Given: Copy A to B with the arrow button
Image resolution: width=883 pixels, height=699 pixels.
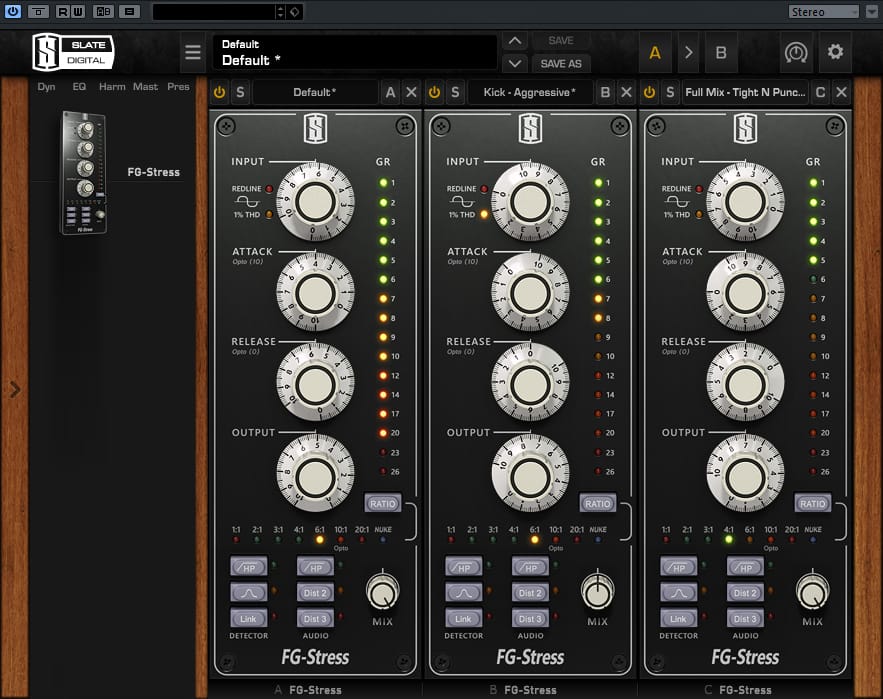Looking at the screenshot, I should coord(688,53).
